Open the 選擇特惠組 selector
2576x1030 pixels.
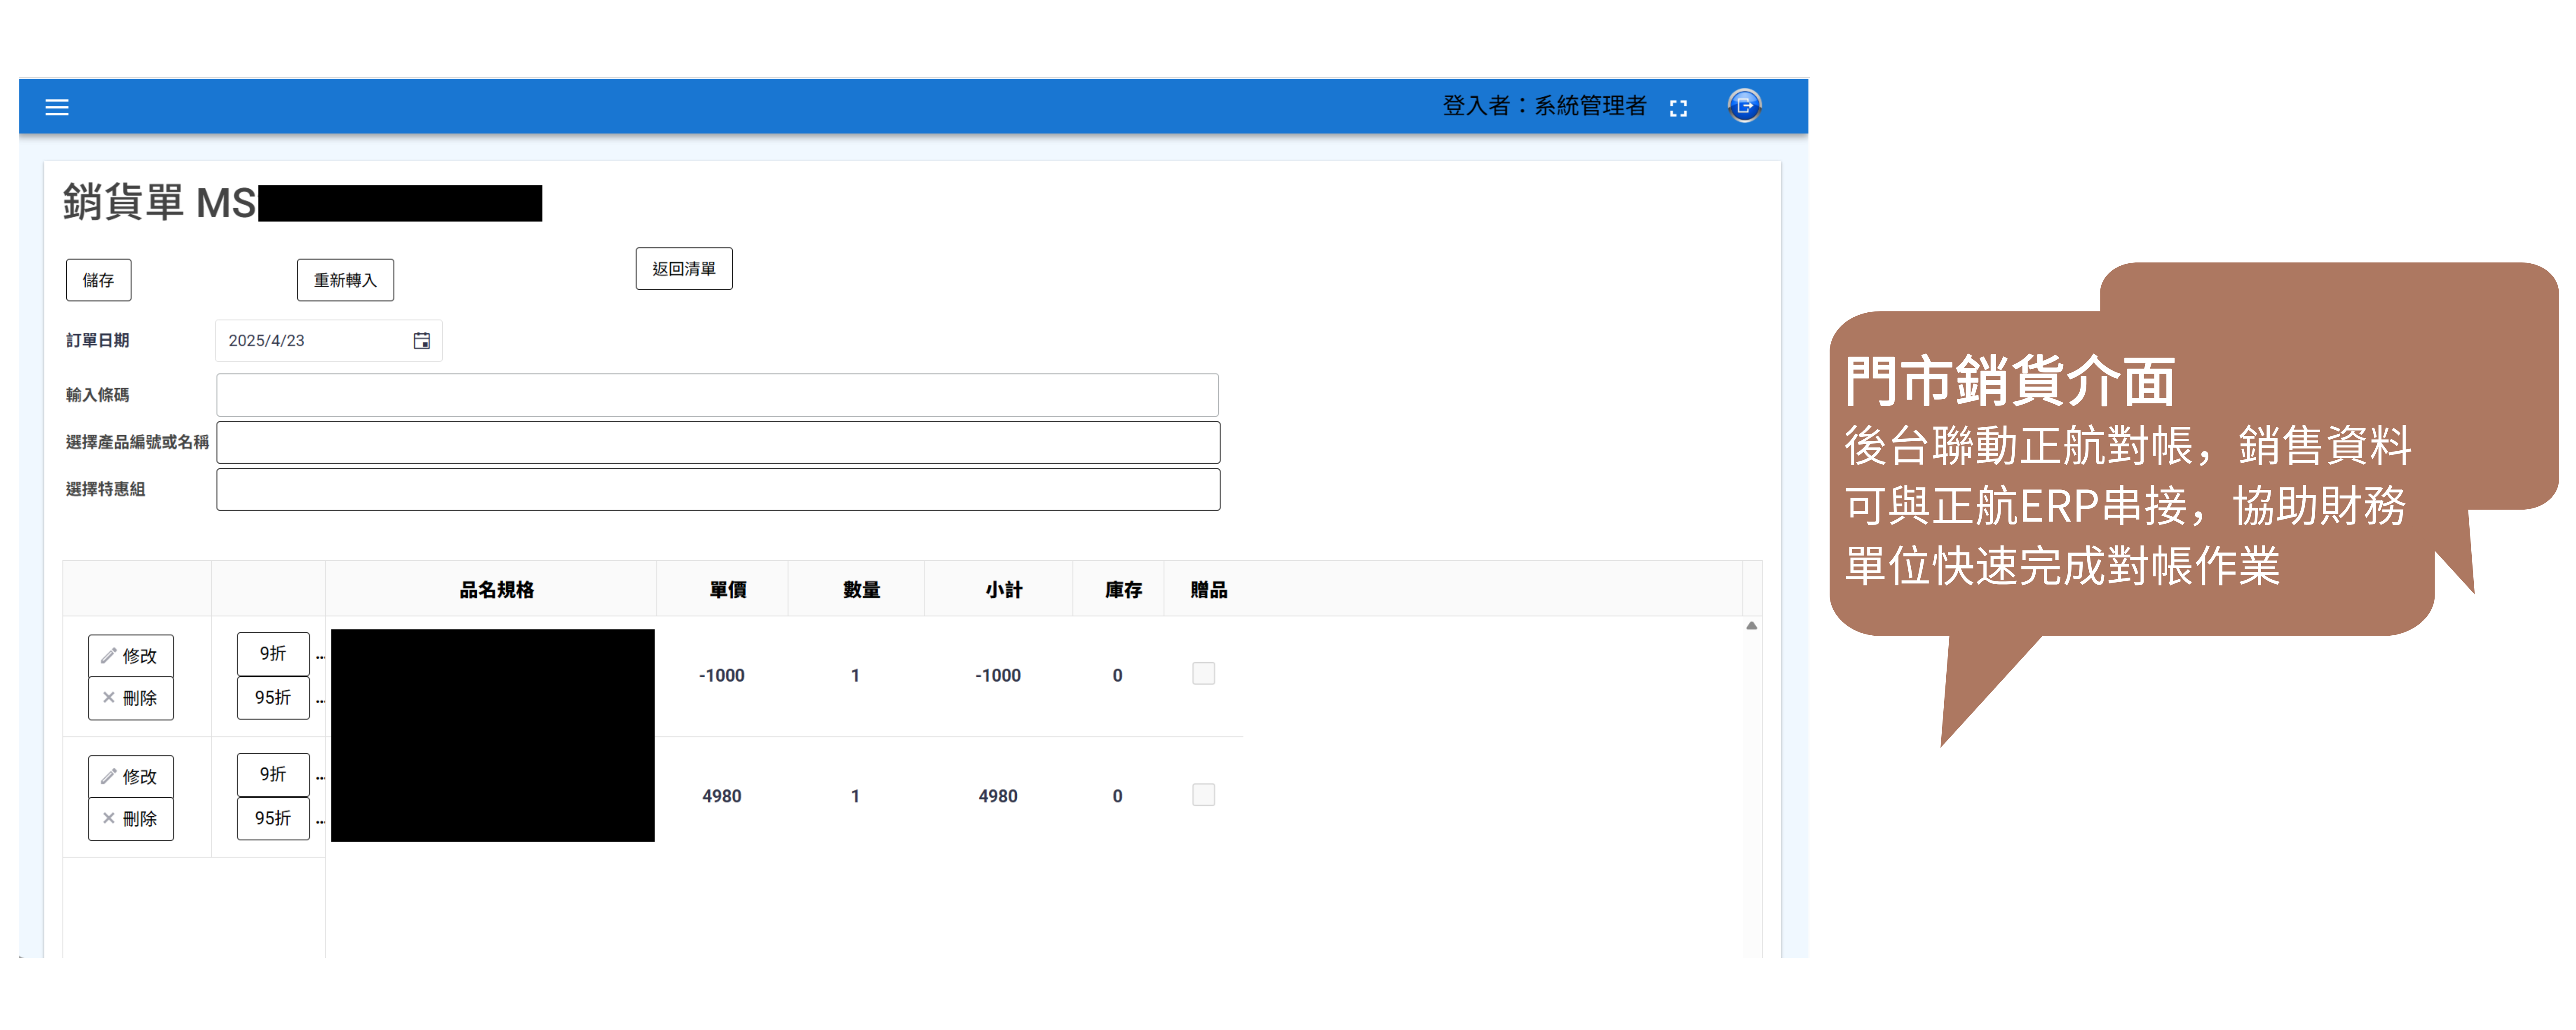pos(717,490)
